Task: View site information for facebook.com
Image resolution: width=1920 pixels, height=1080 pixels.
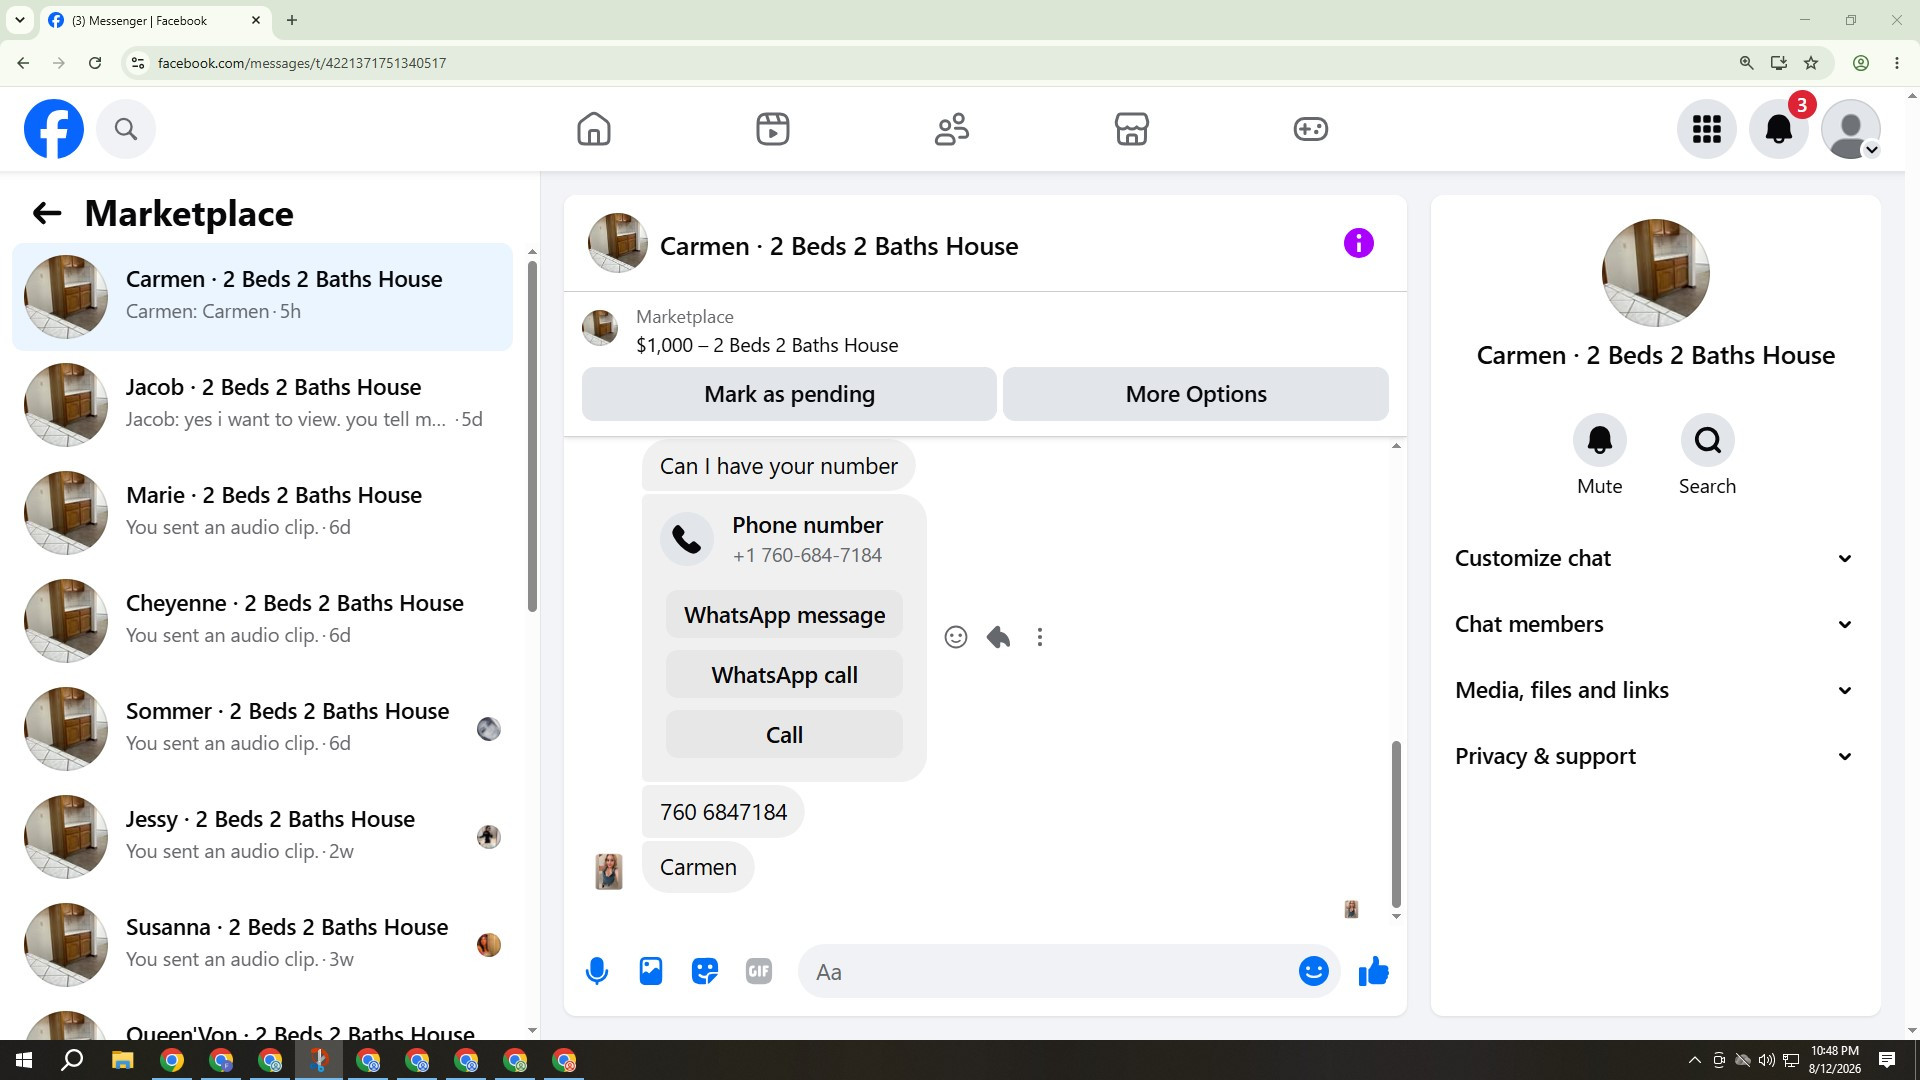Action: click(138, 63)
